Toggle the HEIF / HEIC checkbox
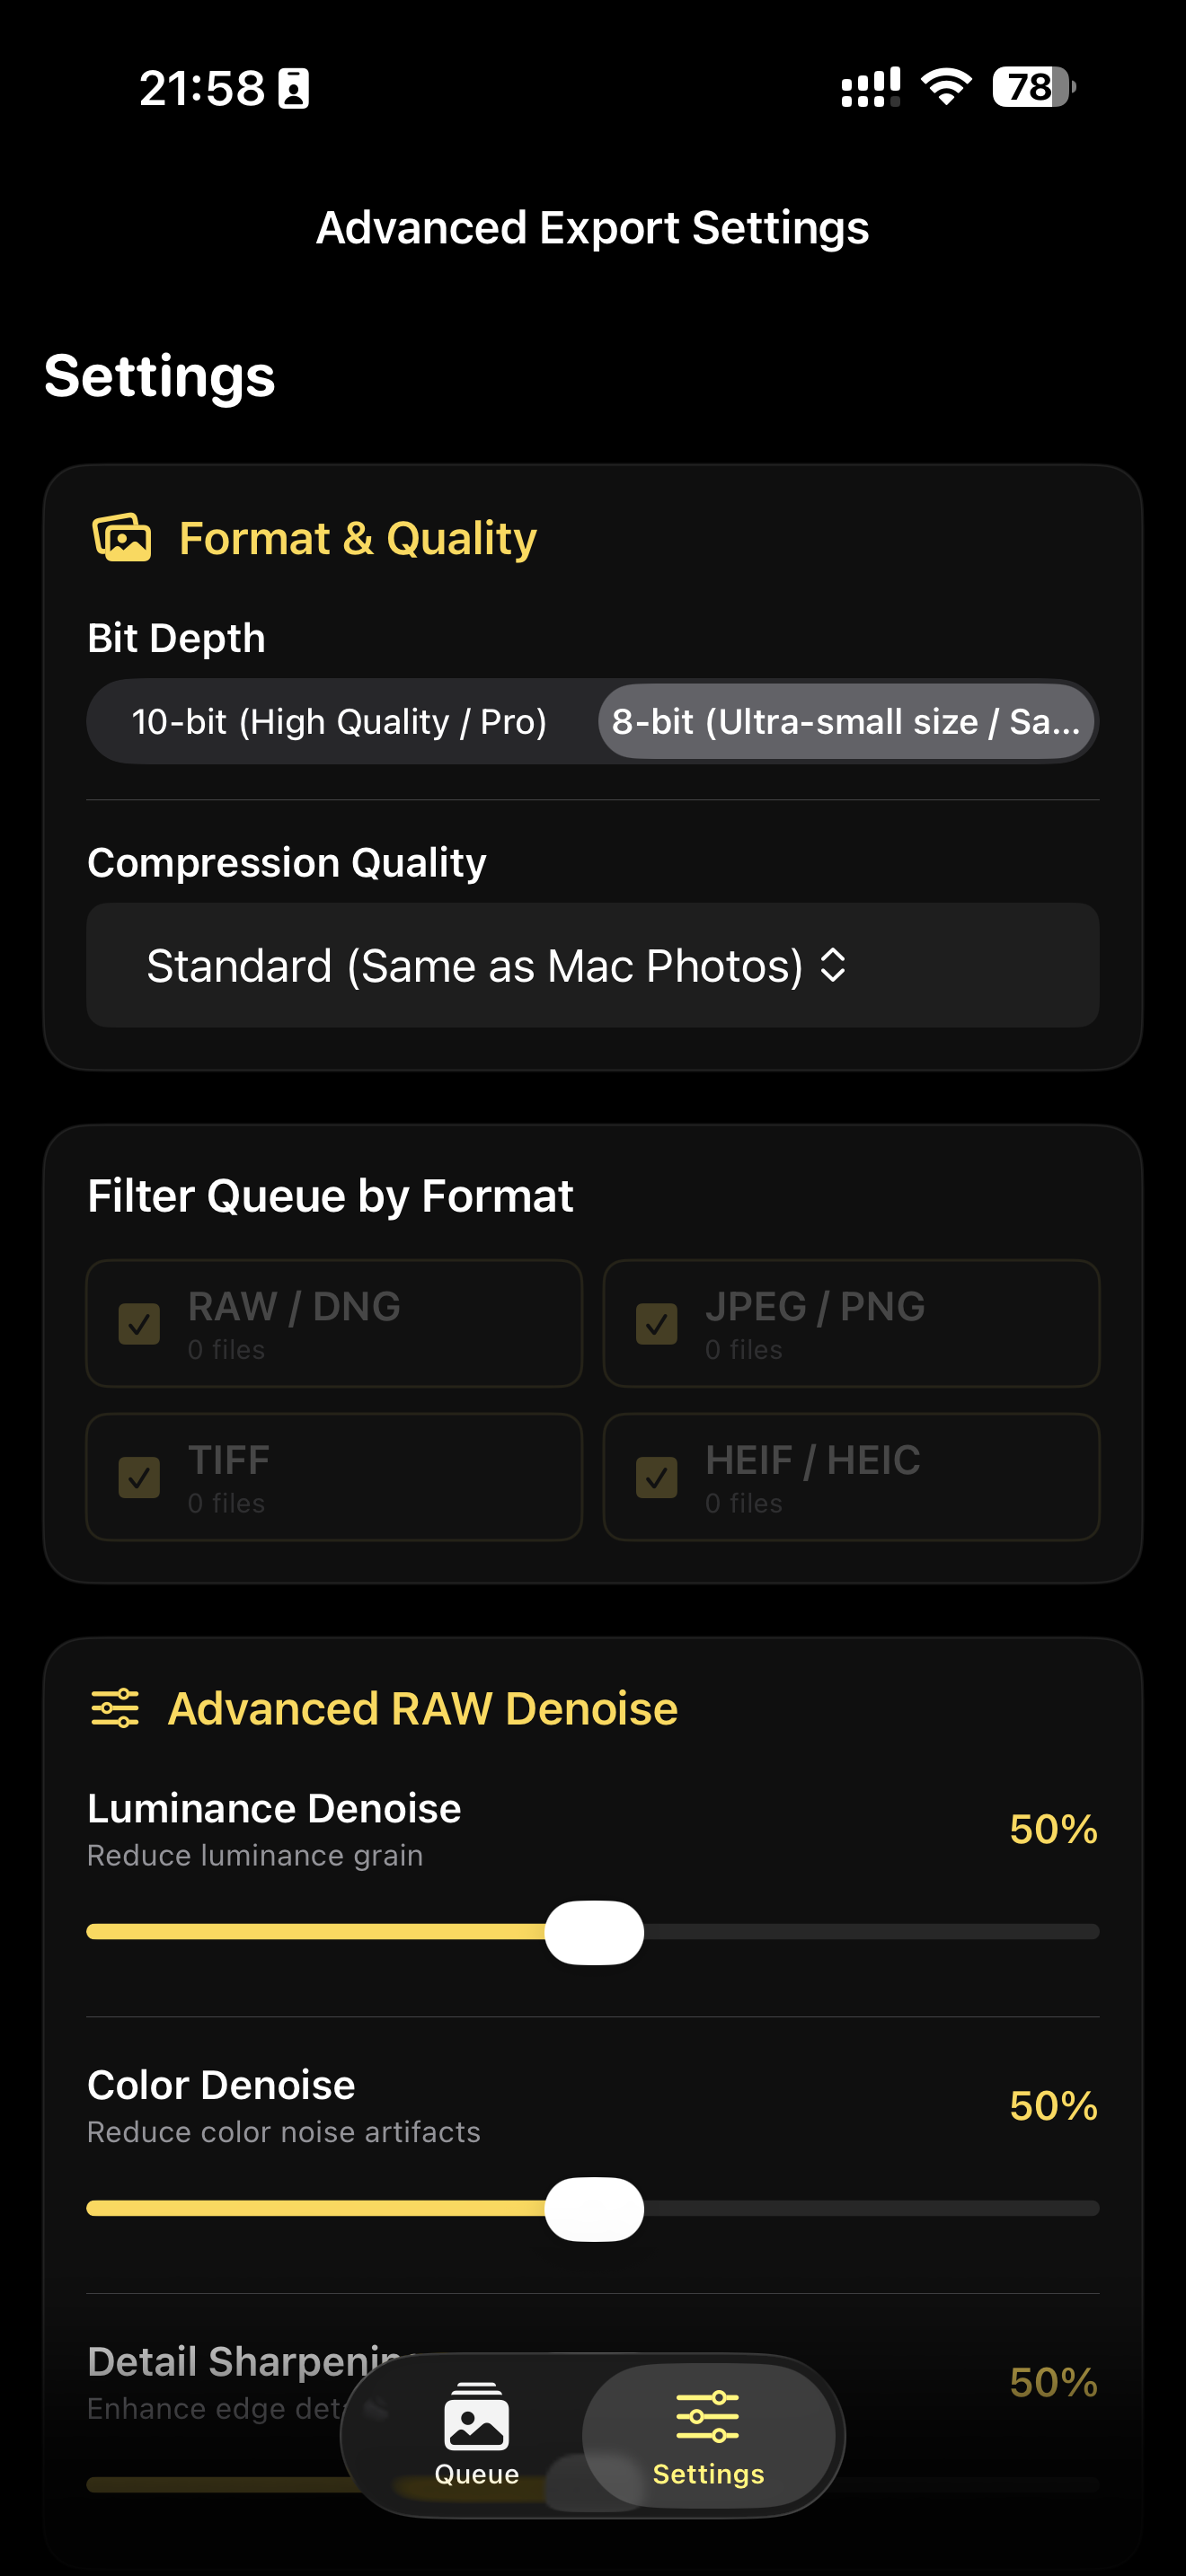Viewport: 1186px width, 2576px height. pos(656,1477)
